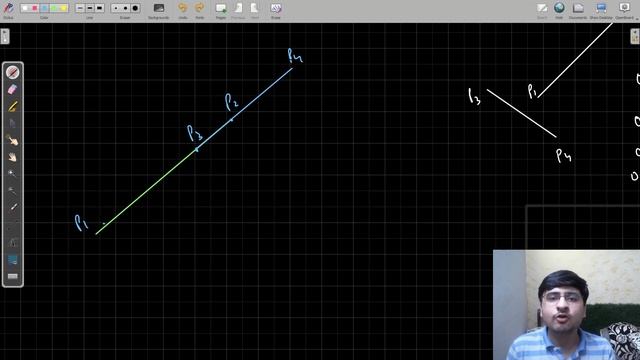Pick the green pen color
640x360 pixels.
point(53,8)
